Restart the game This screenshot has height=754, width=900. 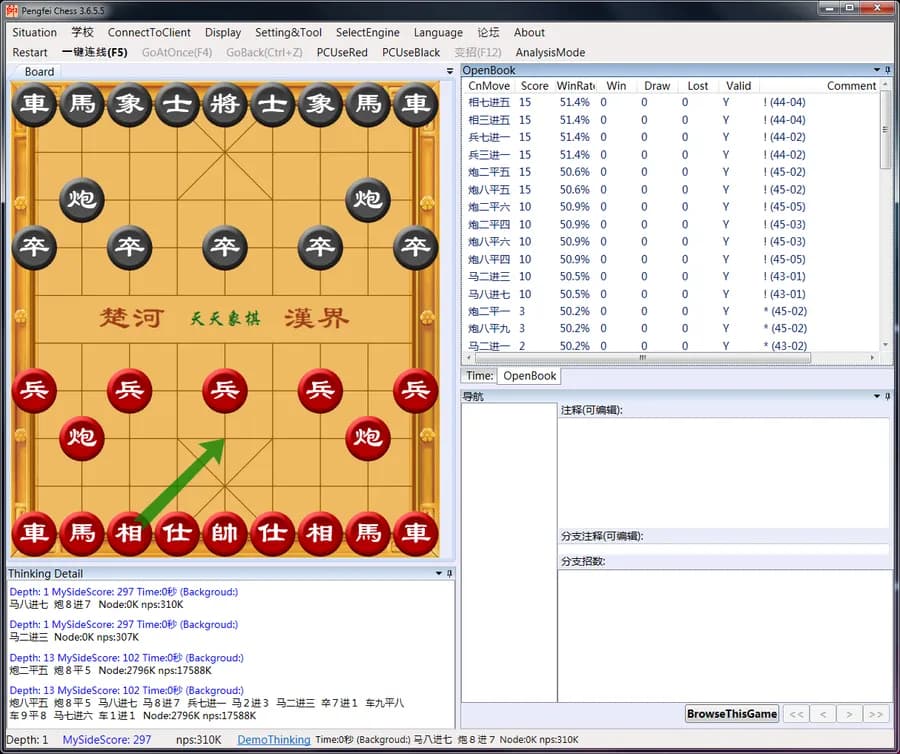pyautogui.click(x=30, y=52)
